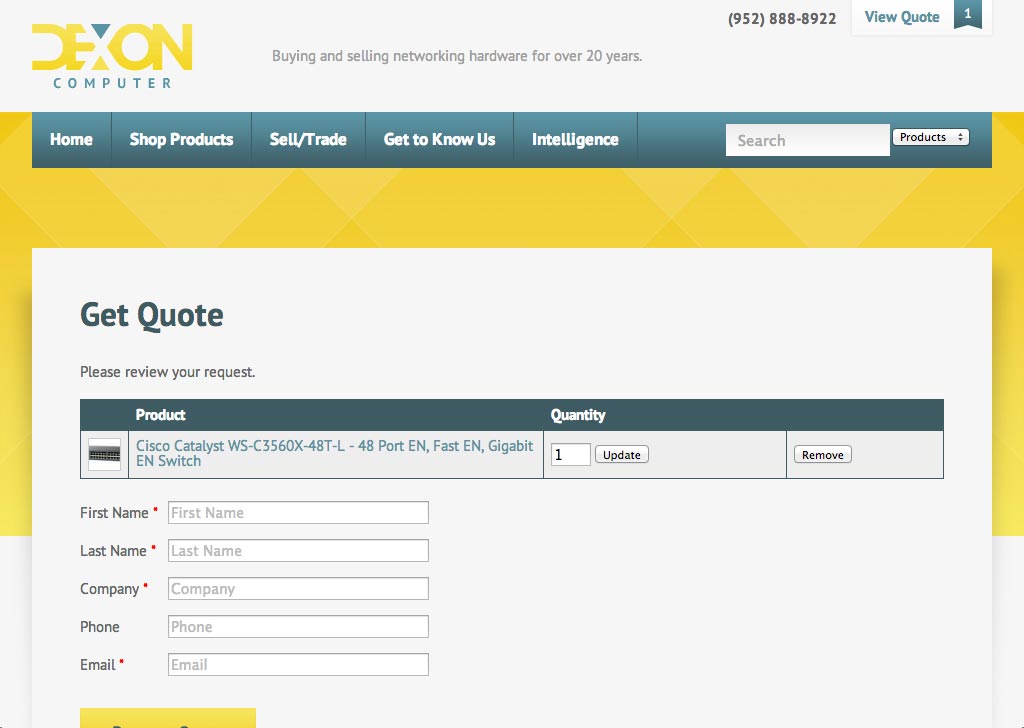Select the Get Quote heading
The width and height of the screenshot is (1024, 728).
pos(152,315)
